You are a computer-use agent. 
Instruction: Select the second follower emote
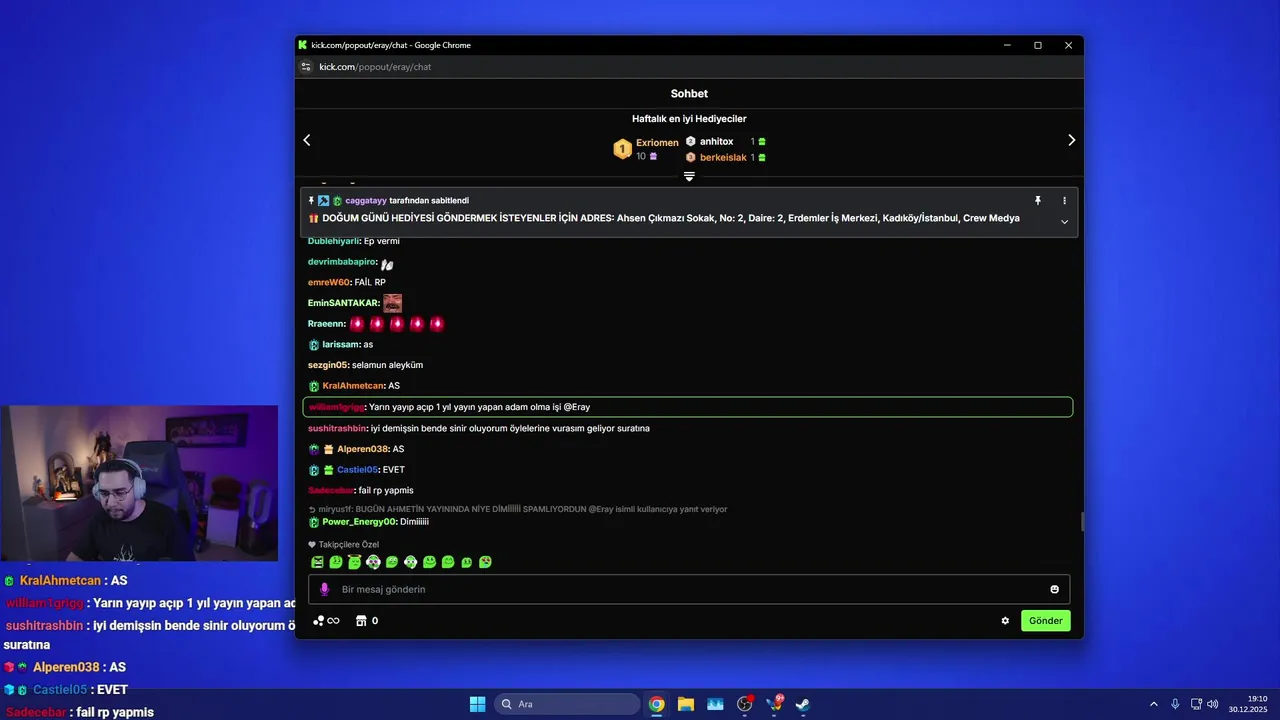tap(336, 562)
